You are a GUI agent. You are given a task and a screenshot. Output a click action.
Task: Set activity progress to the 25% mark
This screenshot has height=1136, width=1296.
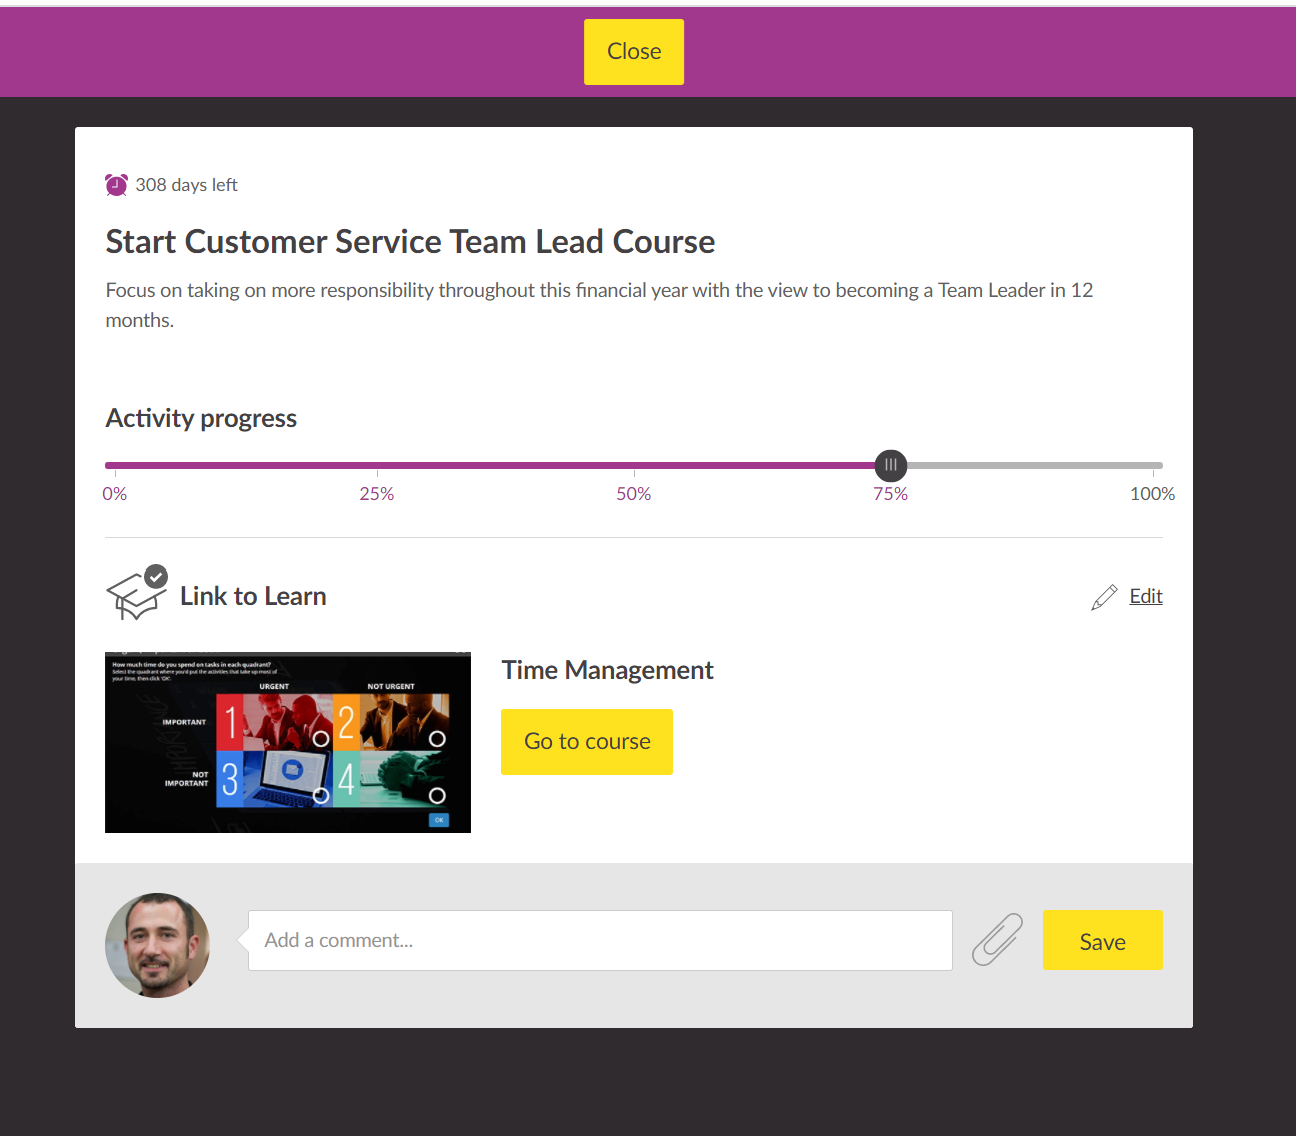pyautogui.click(x=377, y=465)
